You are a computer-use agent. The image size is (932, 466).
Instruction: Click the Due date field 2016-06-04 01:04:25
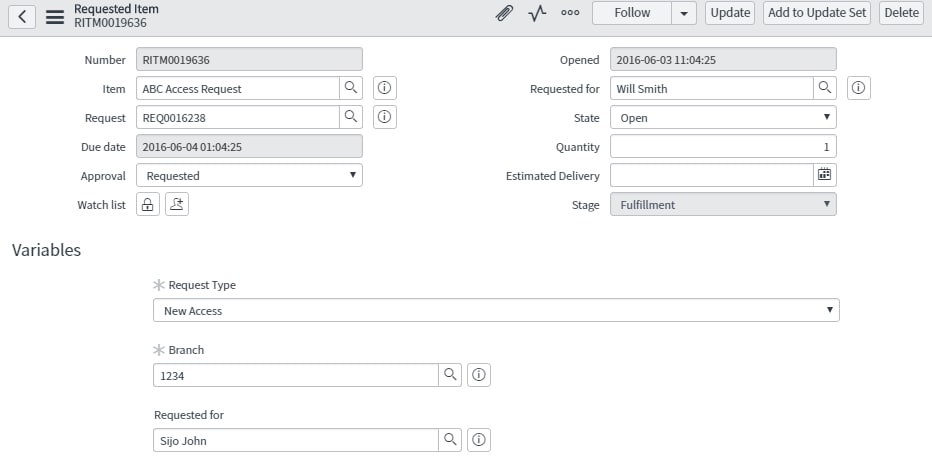pos(249,146)
